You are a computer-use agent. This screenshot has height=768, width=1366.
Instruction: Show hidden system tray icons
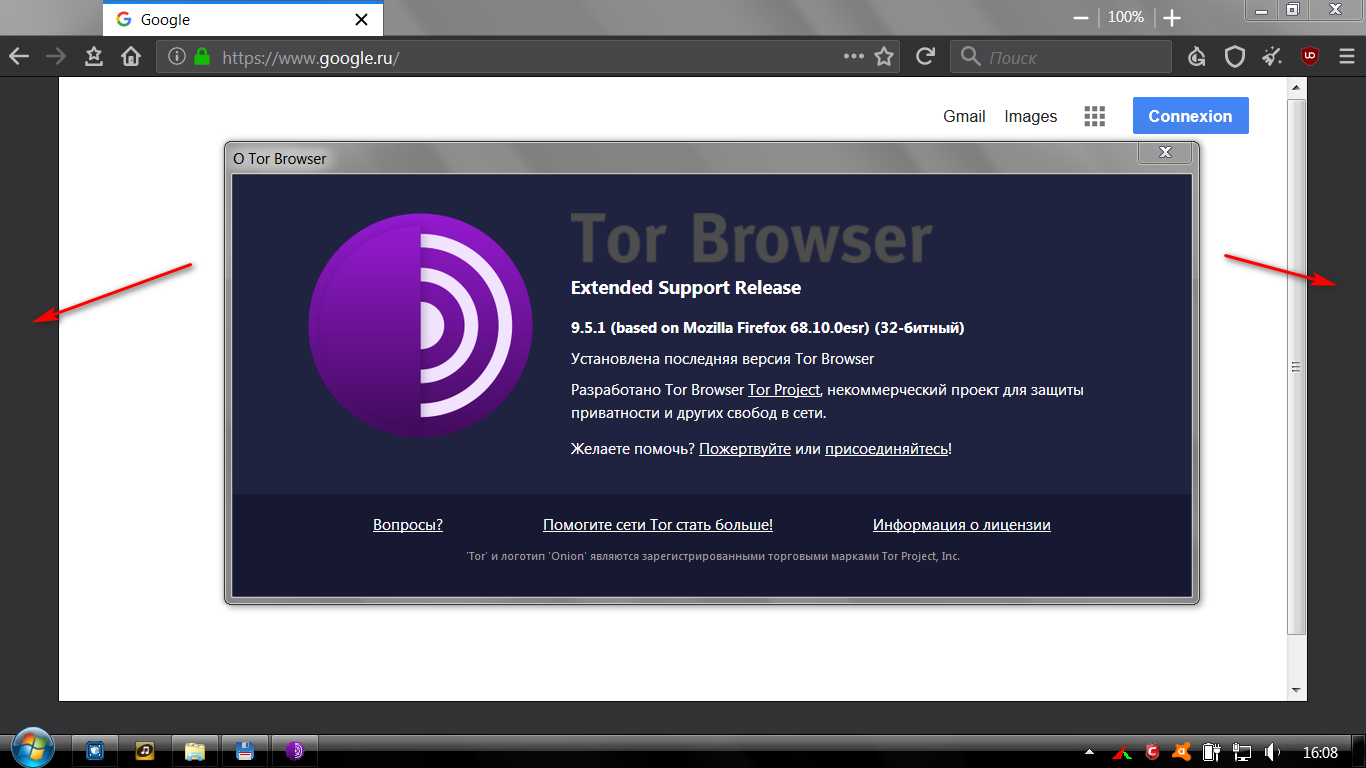(x=1090, y=751)
